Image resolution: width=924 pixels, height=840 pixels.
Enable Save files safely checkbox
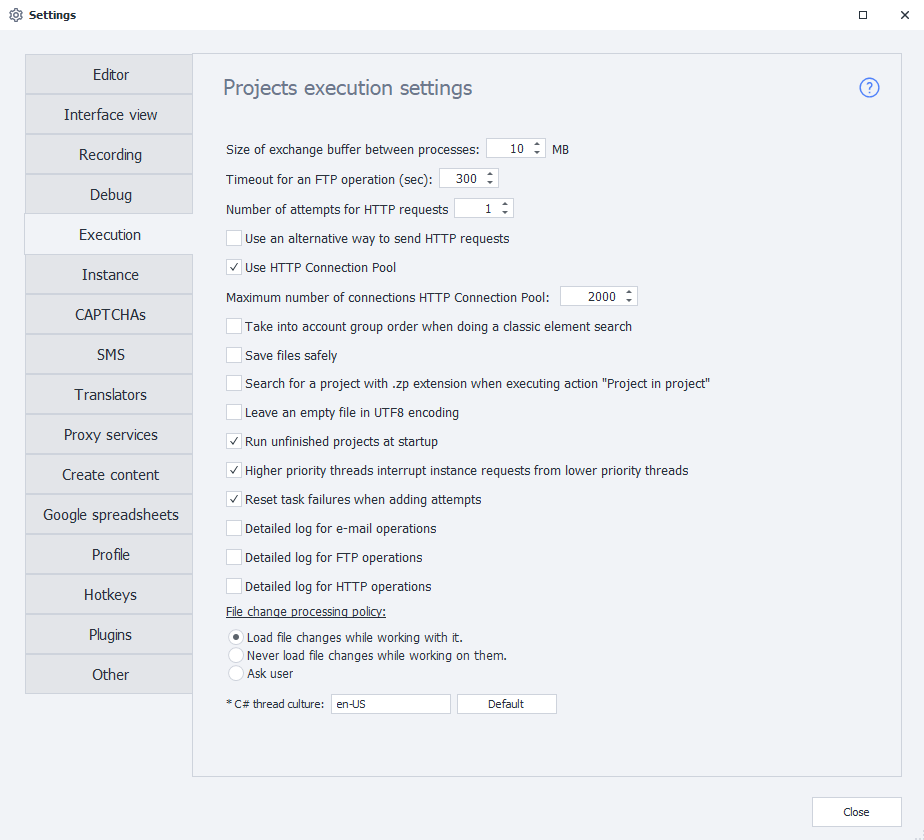(x=234, y=356)
